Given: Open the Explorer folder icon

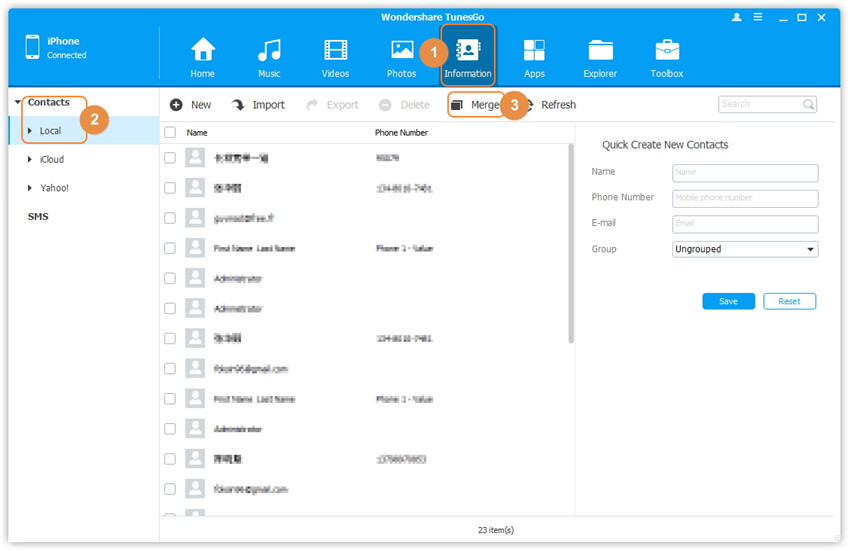Looking at the screenshot, I should pyautogui.click(x=601, y=51).
